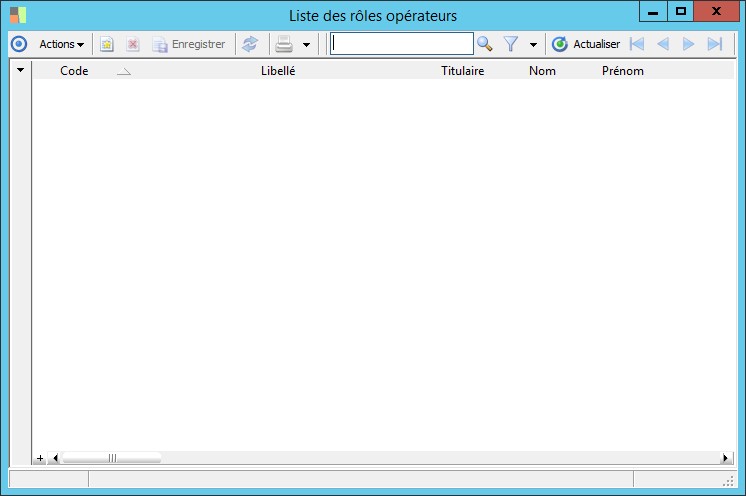746x496 pixels.
Task: Click the Prénom column header
Action: tap(623, 71)
